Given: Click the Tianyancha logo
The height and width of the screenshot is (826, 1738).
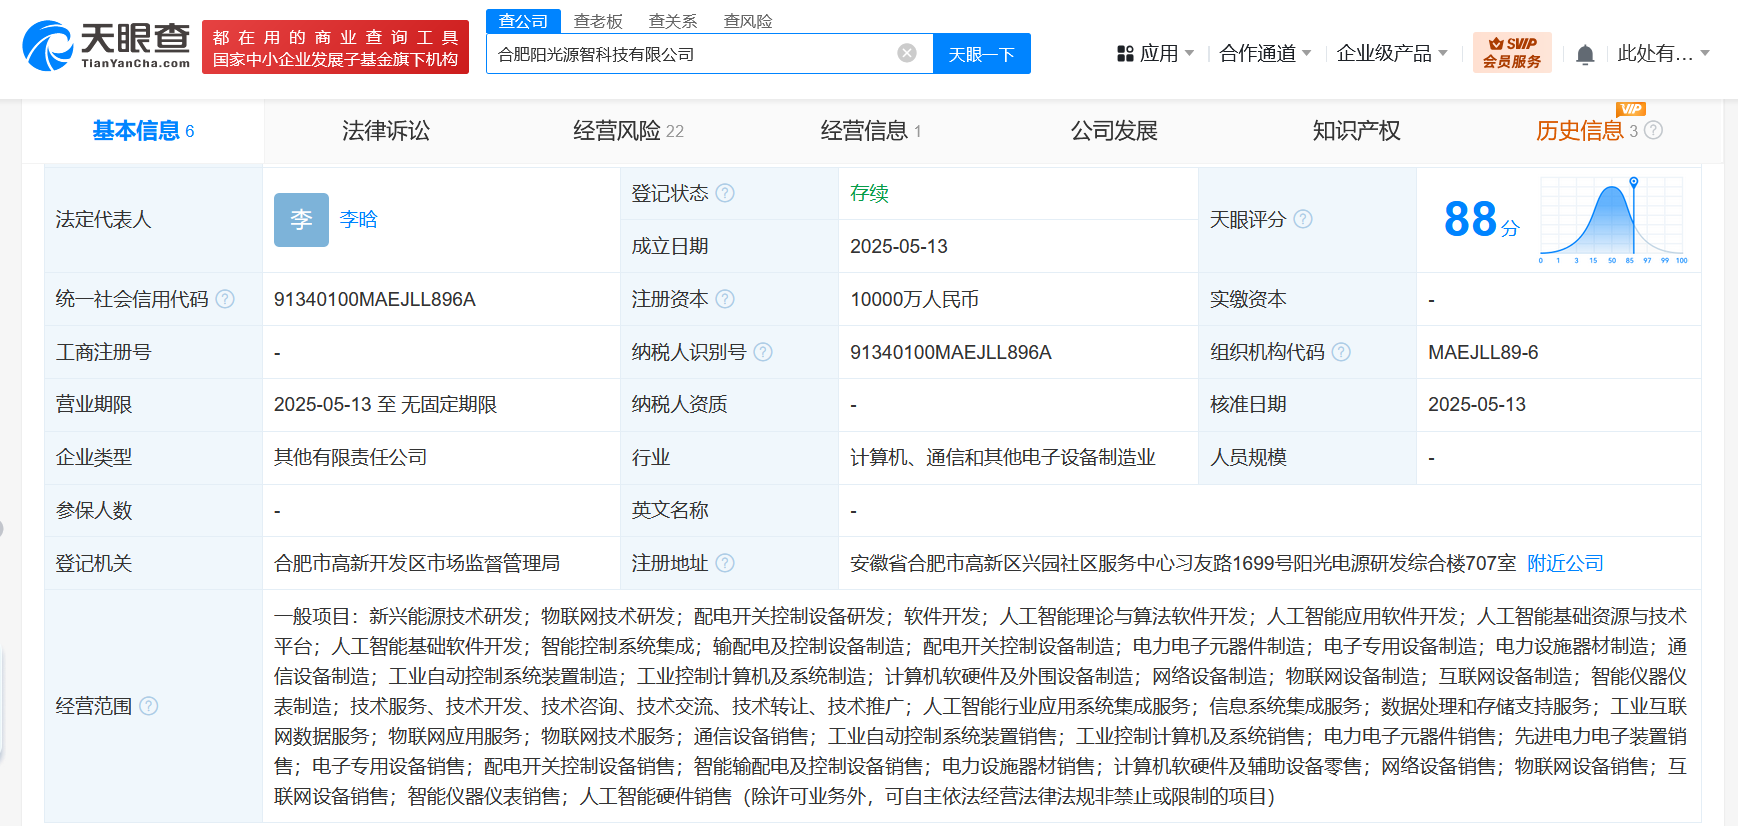Looking at the screenshot, I should point(106,46).
